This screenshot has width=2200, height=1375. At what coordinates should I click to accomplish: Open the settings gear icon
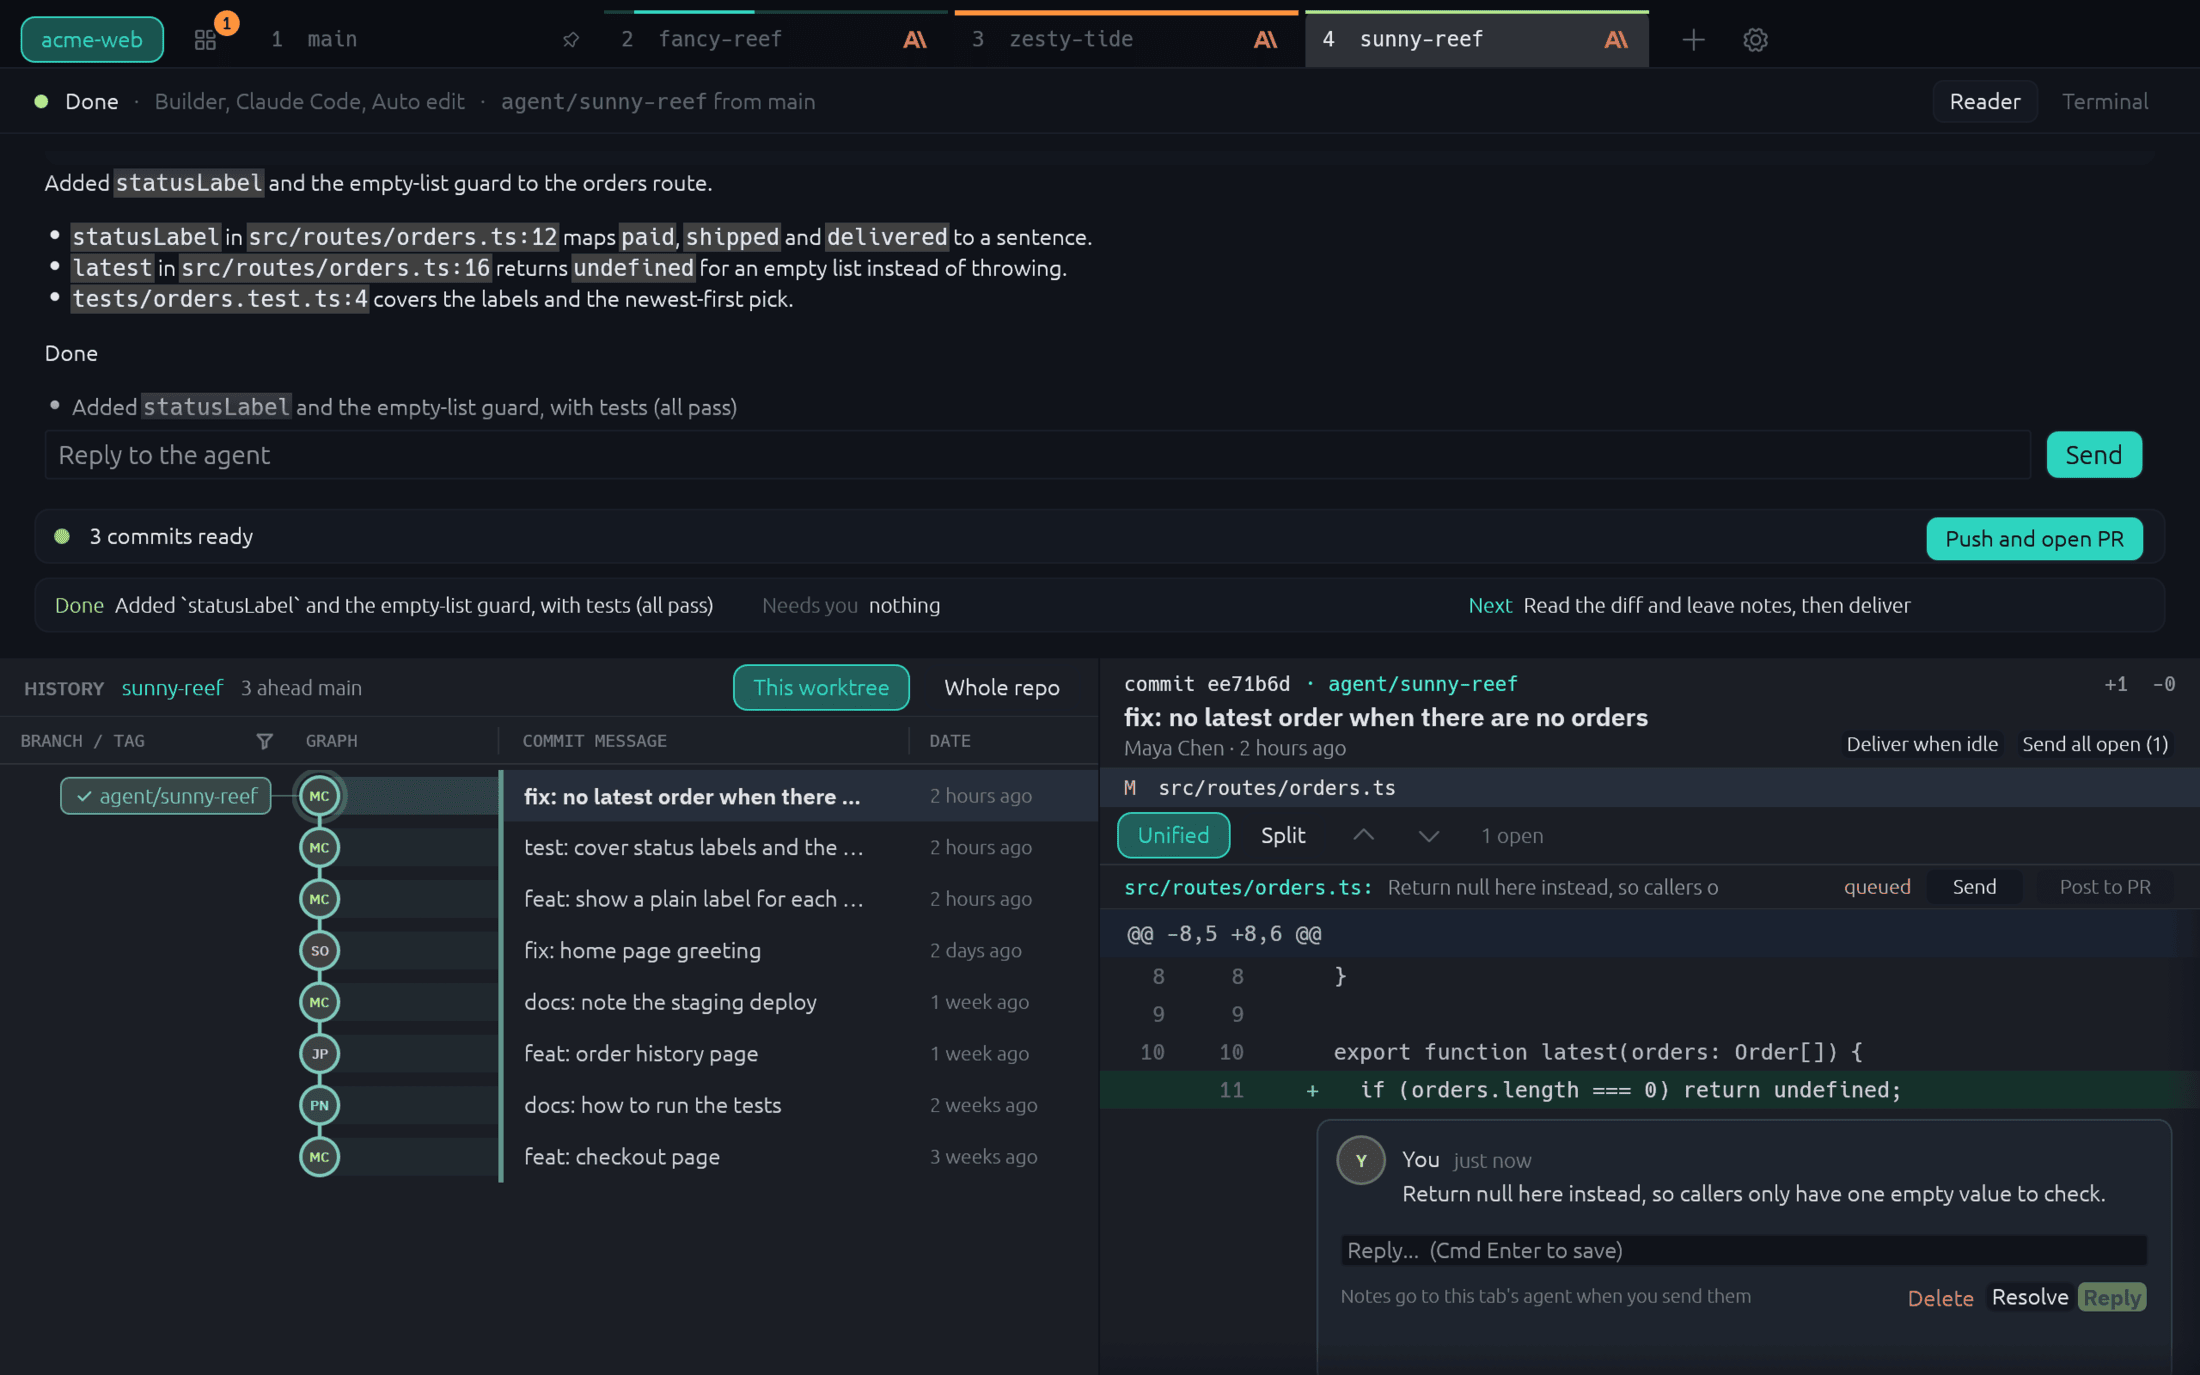pyautogui.click(x=1755, y=40)
